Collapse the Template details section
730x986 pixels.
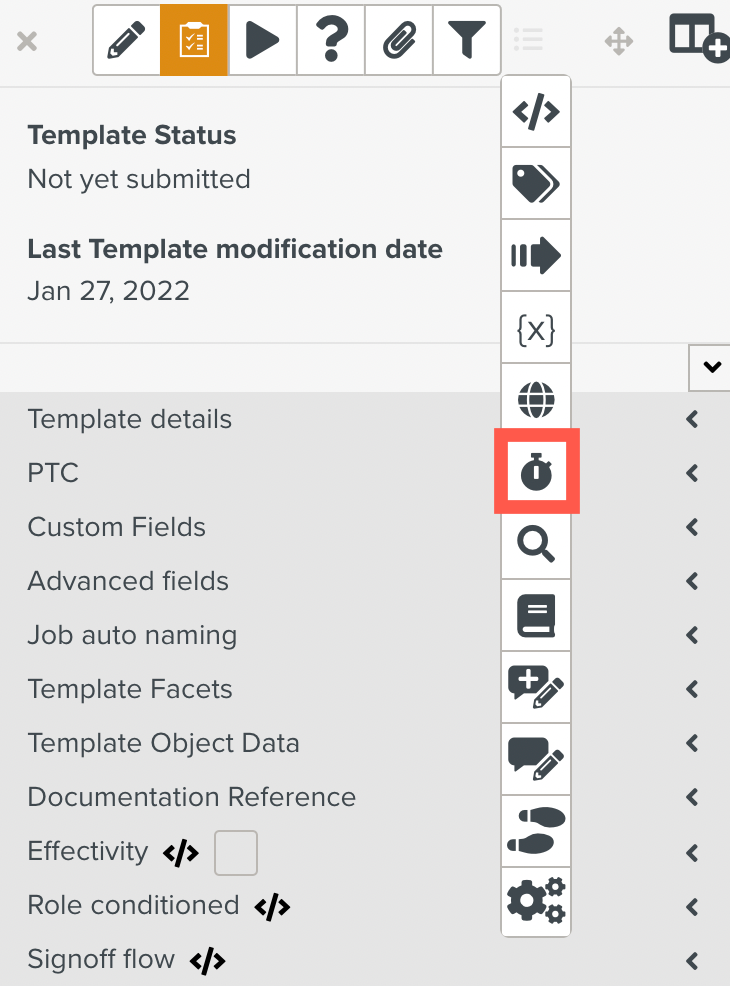coord(691,420)
